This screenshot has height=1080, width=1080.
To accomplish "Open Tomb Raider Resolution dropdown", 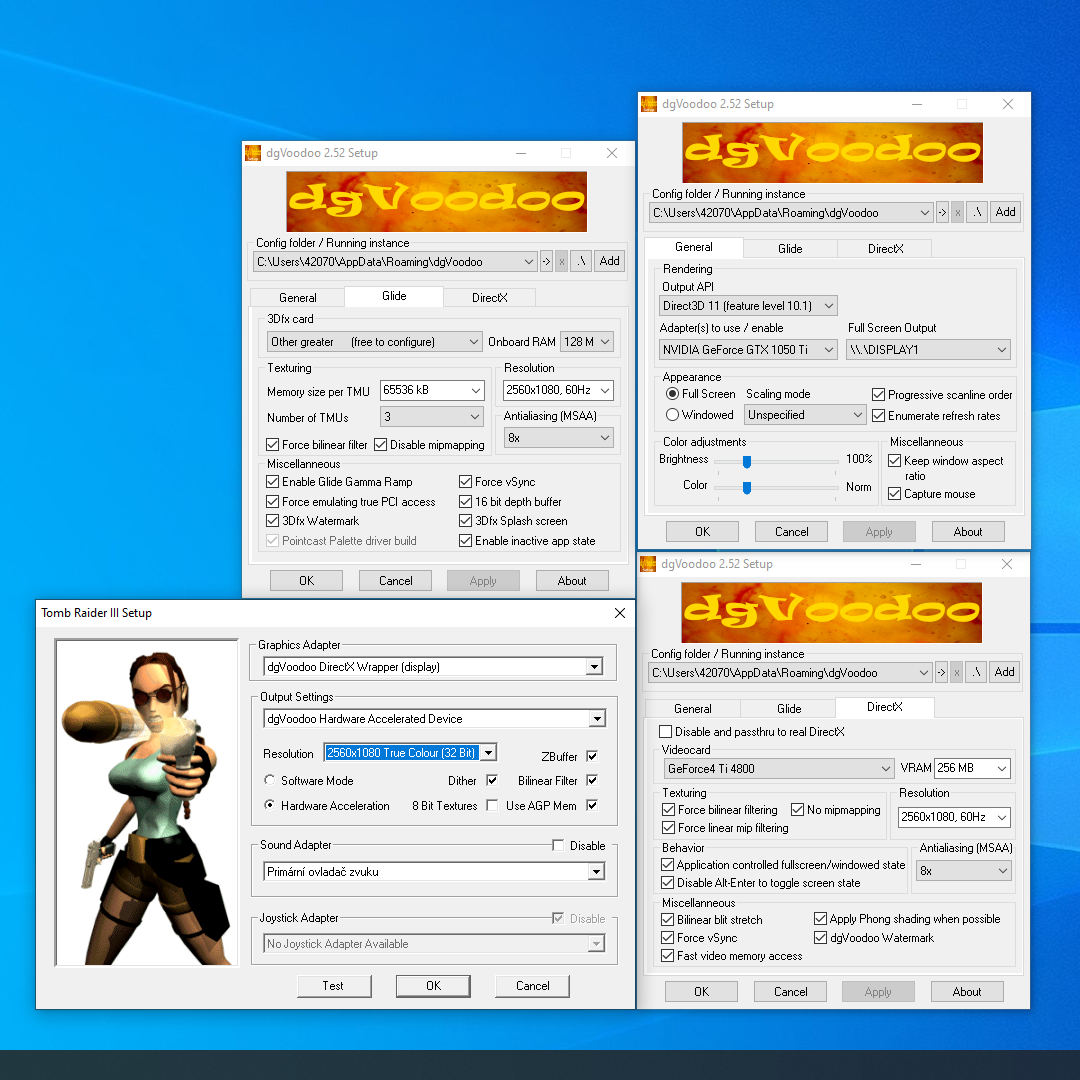I will (410, 753).
